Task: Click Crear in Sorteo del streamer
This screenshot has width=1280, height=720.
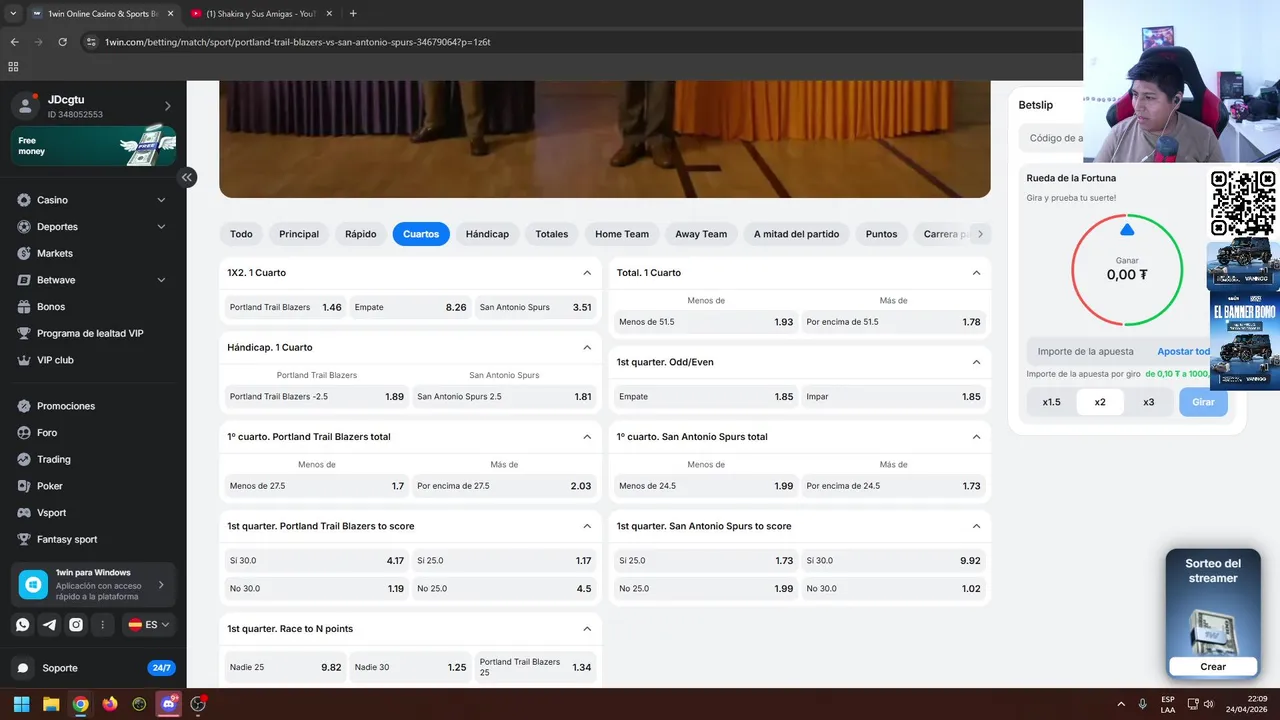Action: pyautogui.click(x=1213, y=666)
